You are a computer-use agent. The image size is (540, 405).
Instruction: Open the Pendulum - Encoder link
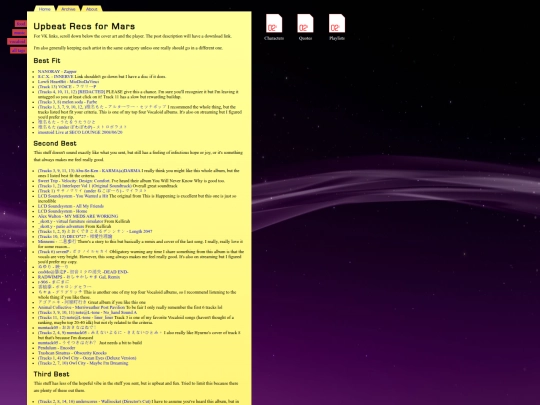[x=56, y=348]
